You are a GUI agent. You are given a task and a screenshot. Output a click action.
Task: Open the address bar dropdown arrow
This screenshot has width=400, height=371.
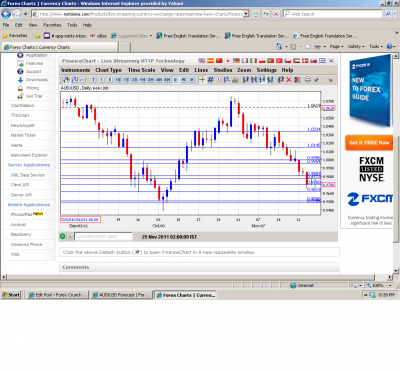(246, 14)
